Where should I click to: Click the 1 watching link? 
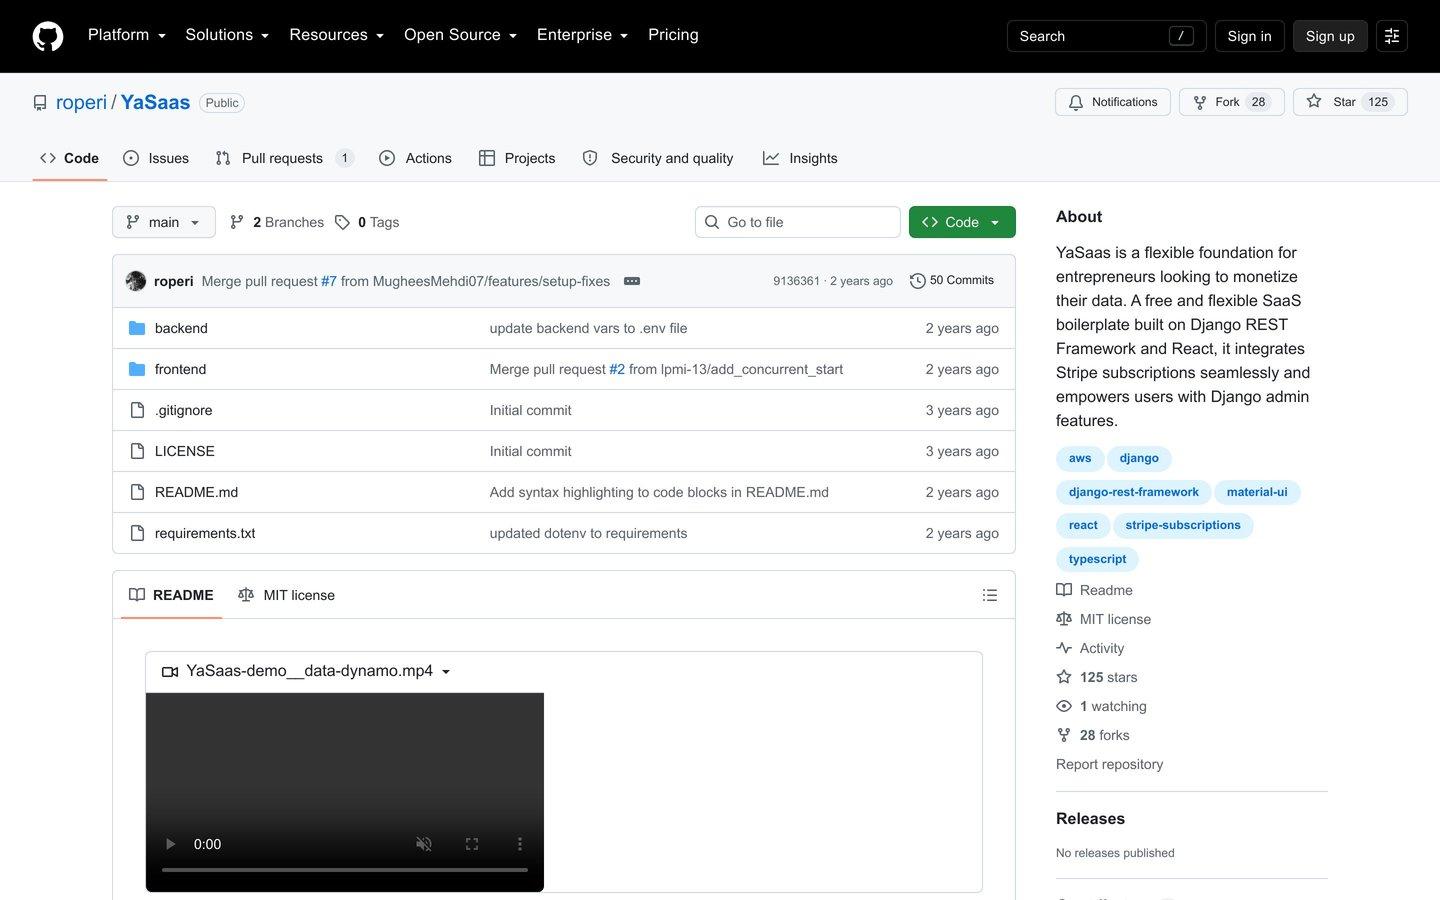[1101, 706]
